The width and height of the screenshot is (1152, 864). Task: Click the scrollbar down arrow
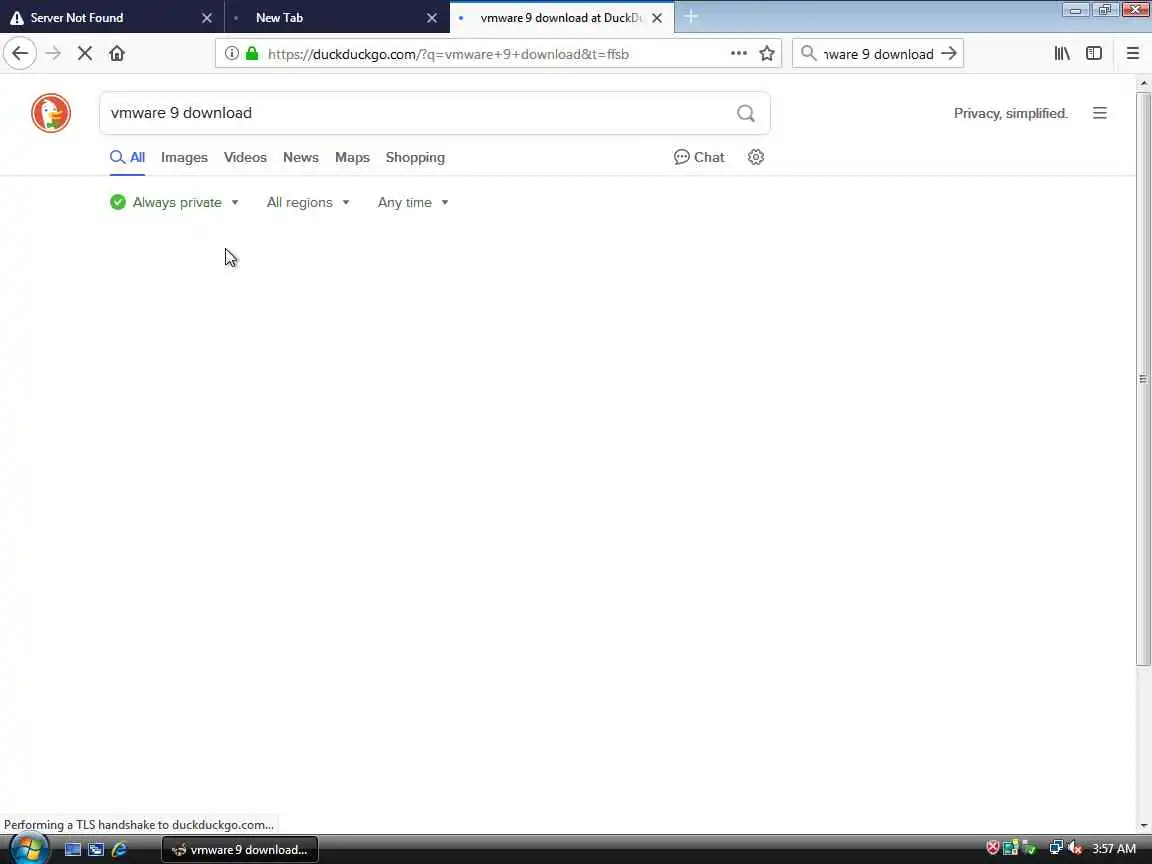click(x=1143, y=826)
